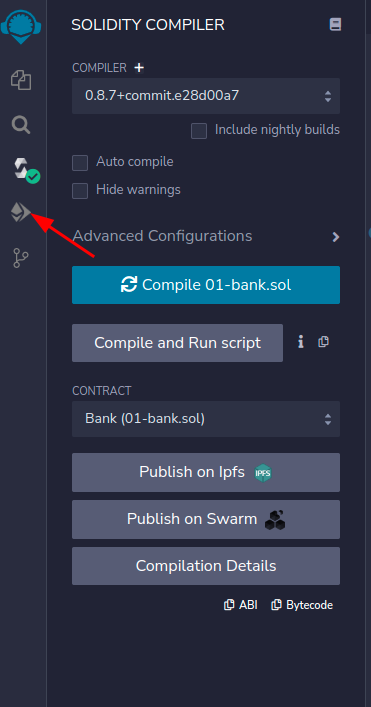
Task: Click Publish on Ipfs button
Action: coord(206,473)
